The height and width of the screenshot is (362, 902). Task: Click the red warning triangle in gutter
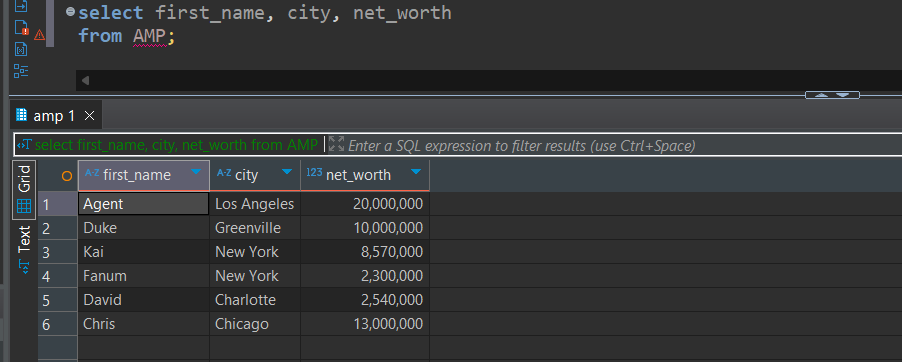click(x=39, y=35)
